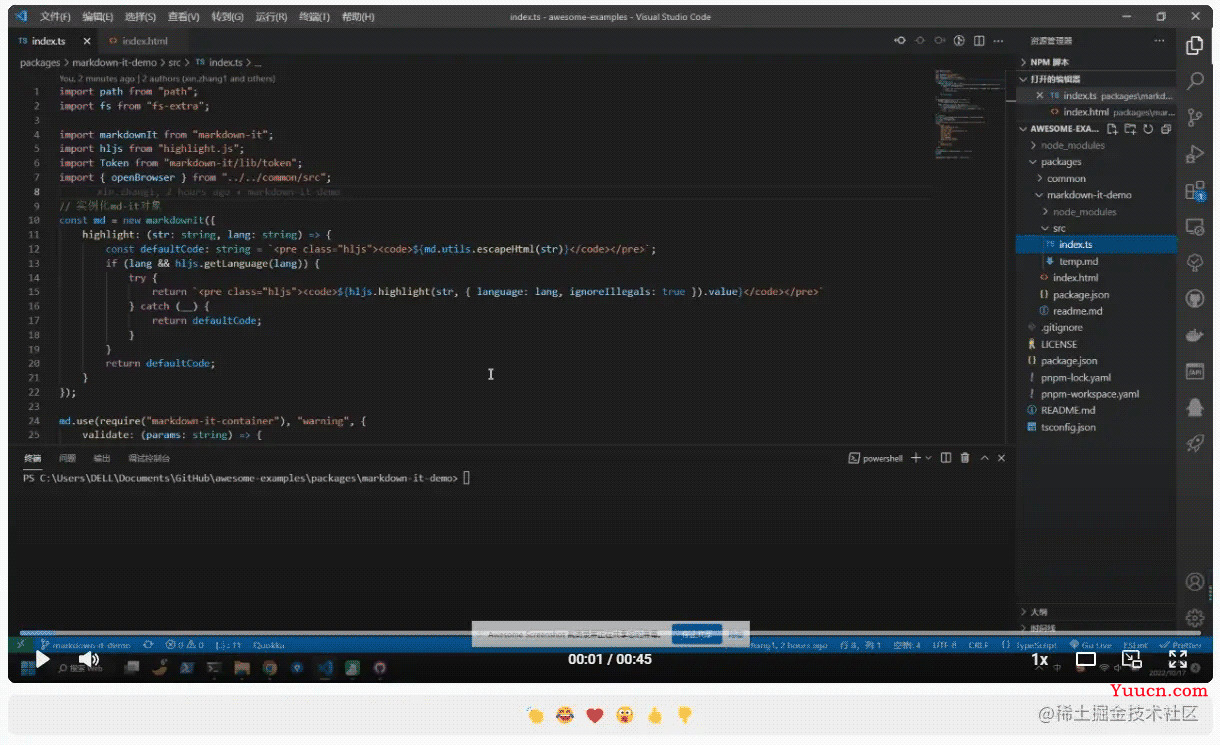The height and width of the screenshot is (745, 1220).
Task: Close index.ts in the open editors list
Action: 1039,96
